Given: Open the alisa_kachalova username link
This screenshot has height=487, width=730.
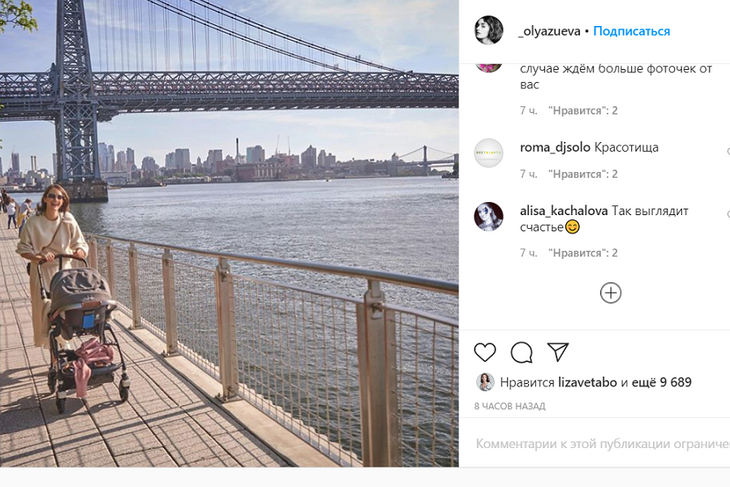Looking at the screenshot, I should coord(565,211).
